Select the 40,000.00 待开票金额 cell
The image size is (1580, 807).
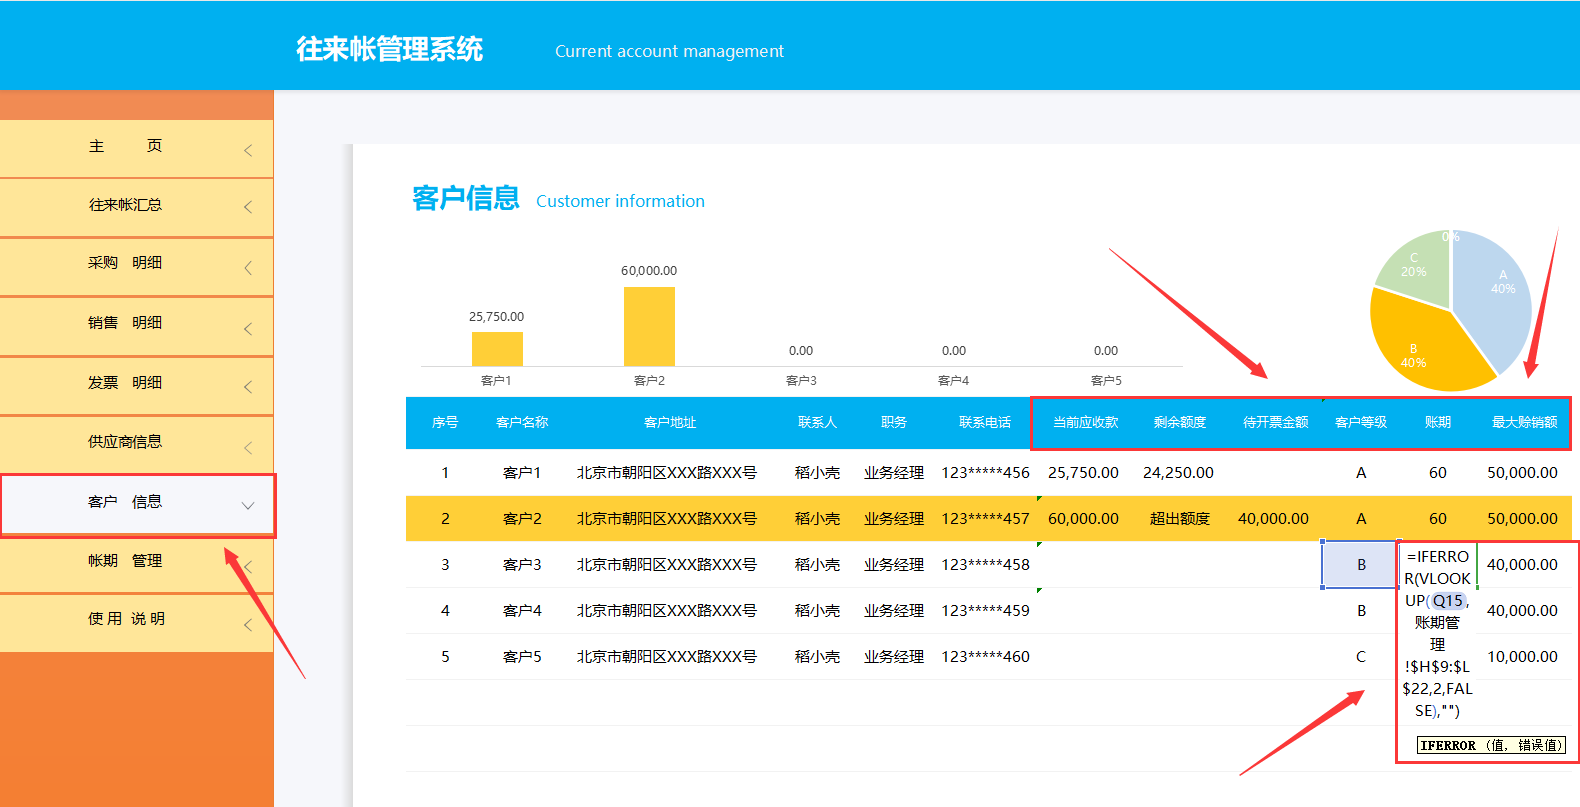(1273, 518)
